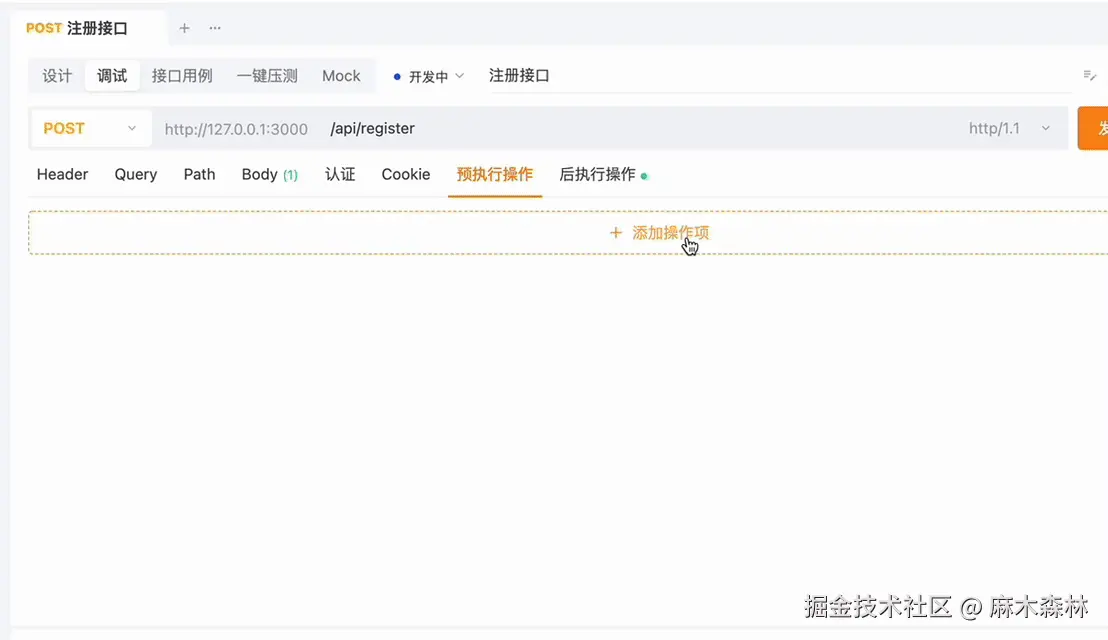The height and width of the screenshot is (640, 1108).
Task: Select the Query tab
Action: (136, 174)
